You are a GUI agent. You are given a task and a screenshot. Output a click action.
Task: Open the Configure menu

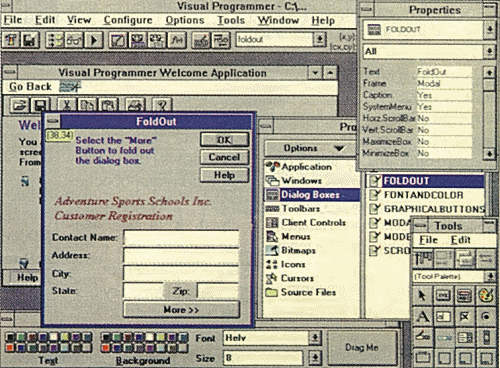[x=128, y=20]
